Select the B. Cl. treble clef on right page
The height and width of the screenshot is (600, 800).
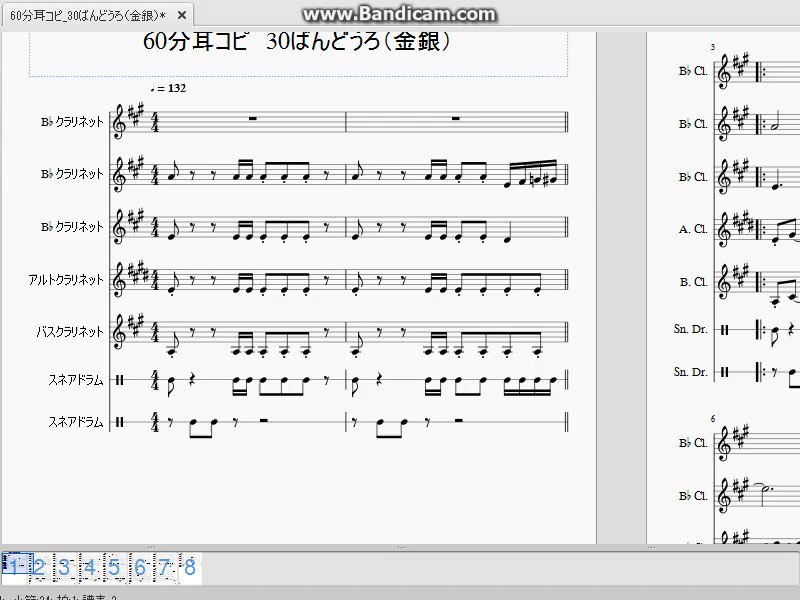723,283
